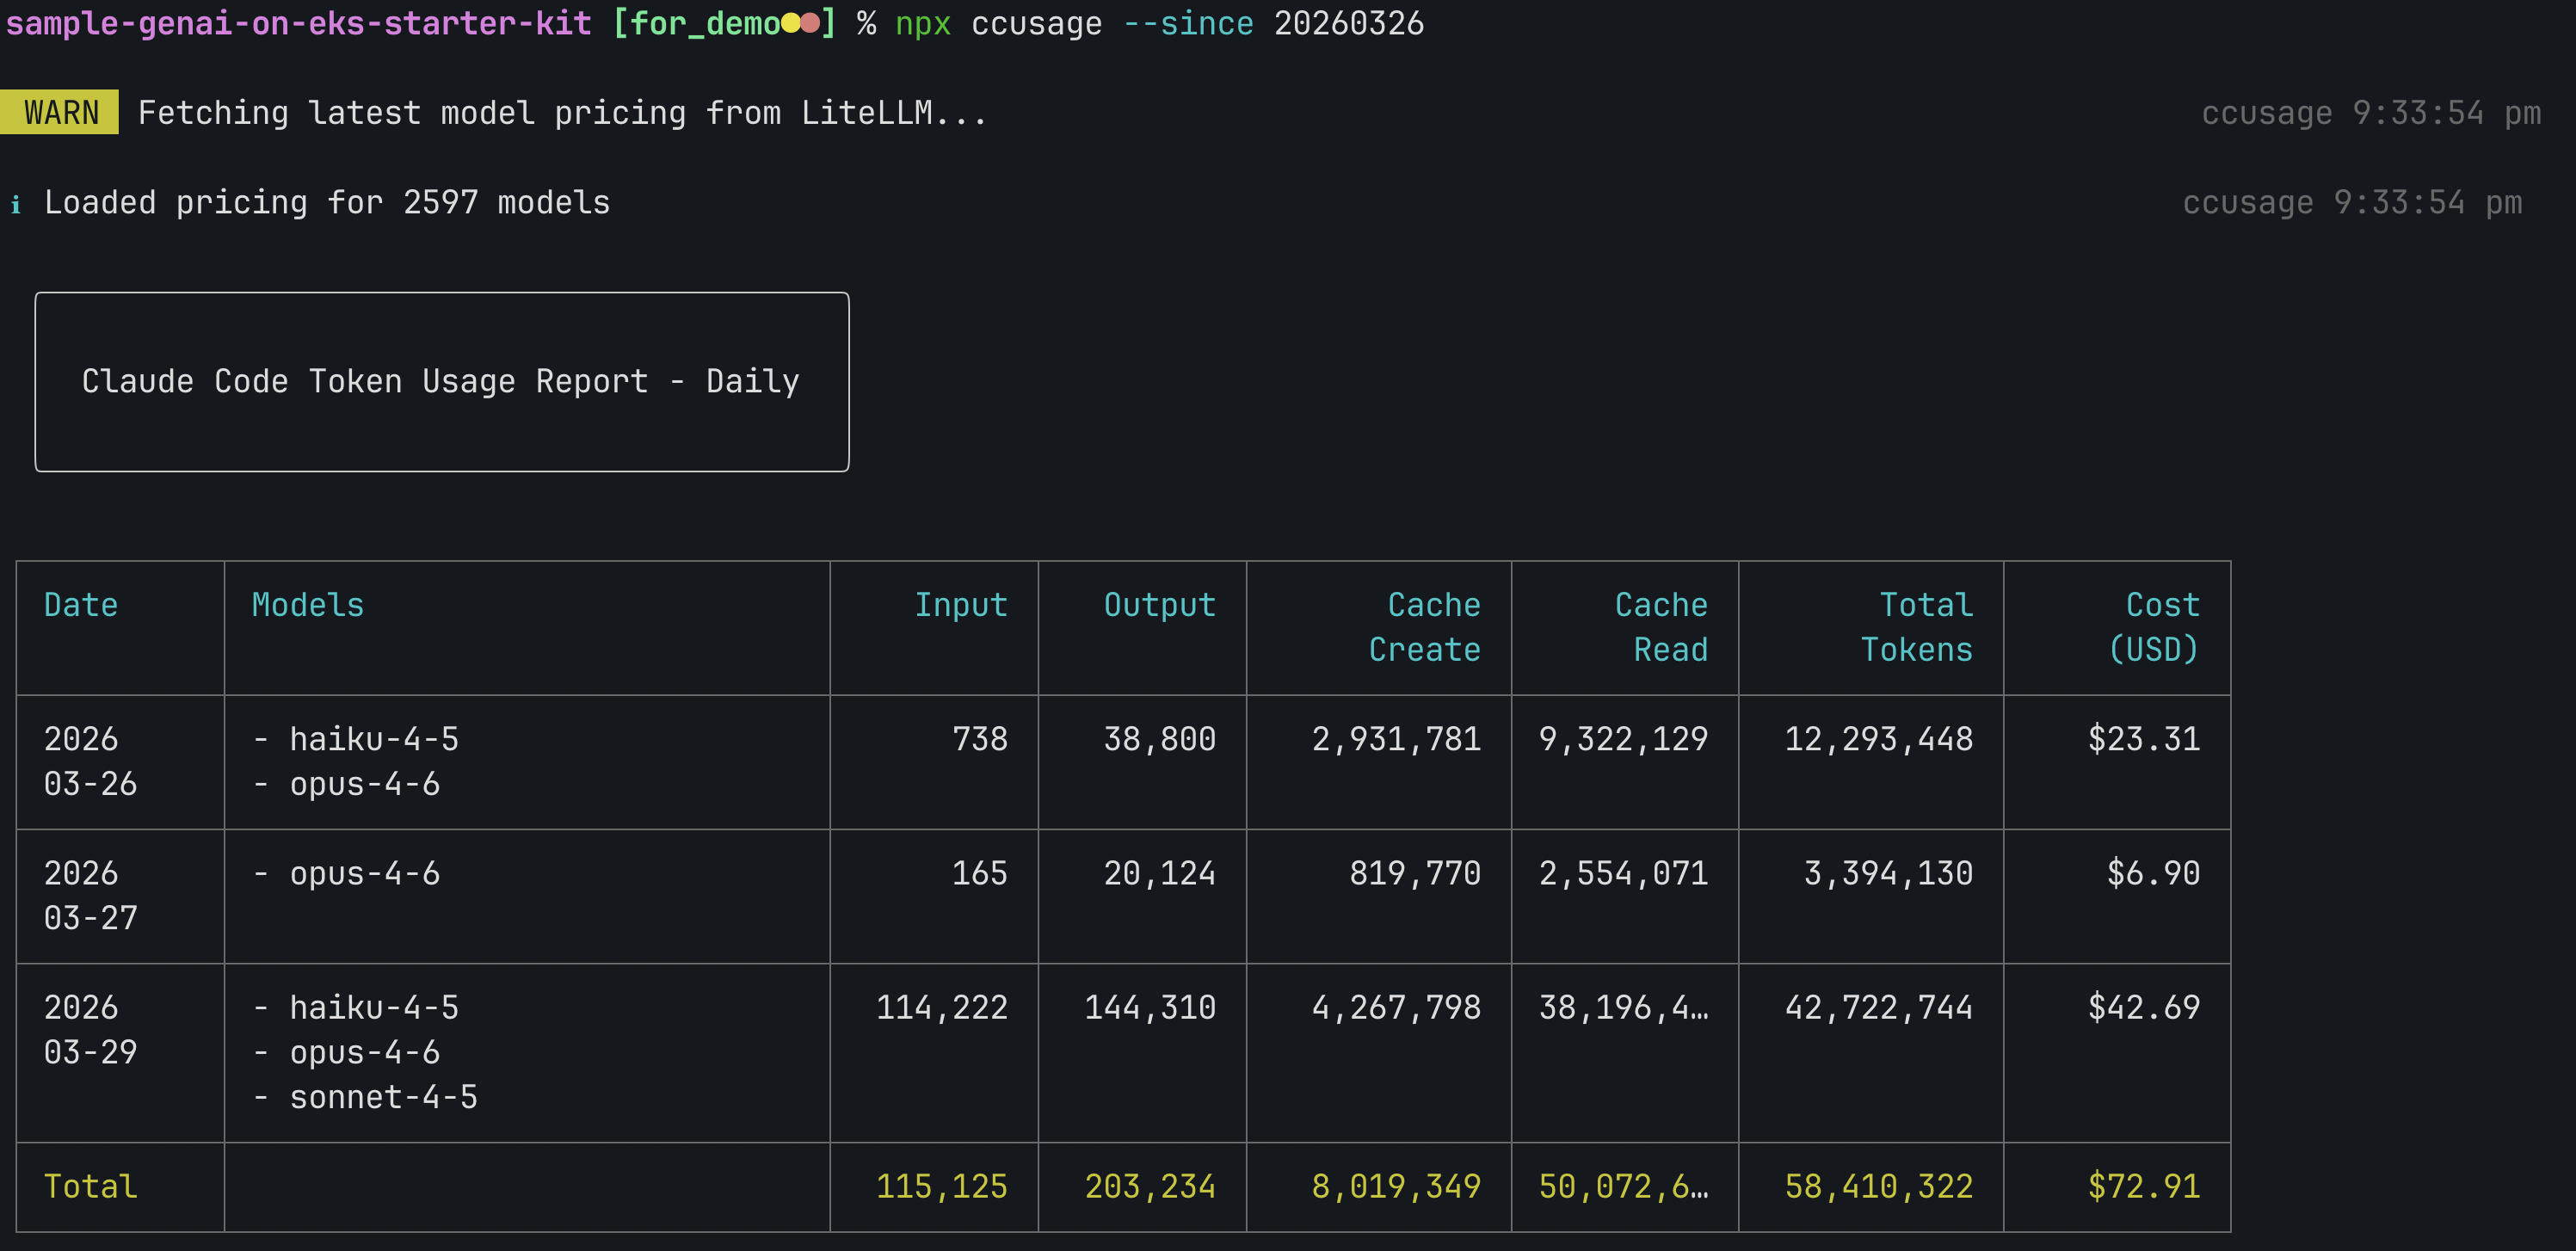Click the WARN badge label
Screen dimensions: 2576x1251
(x=60, y=112)
